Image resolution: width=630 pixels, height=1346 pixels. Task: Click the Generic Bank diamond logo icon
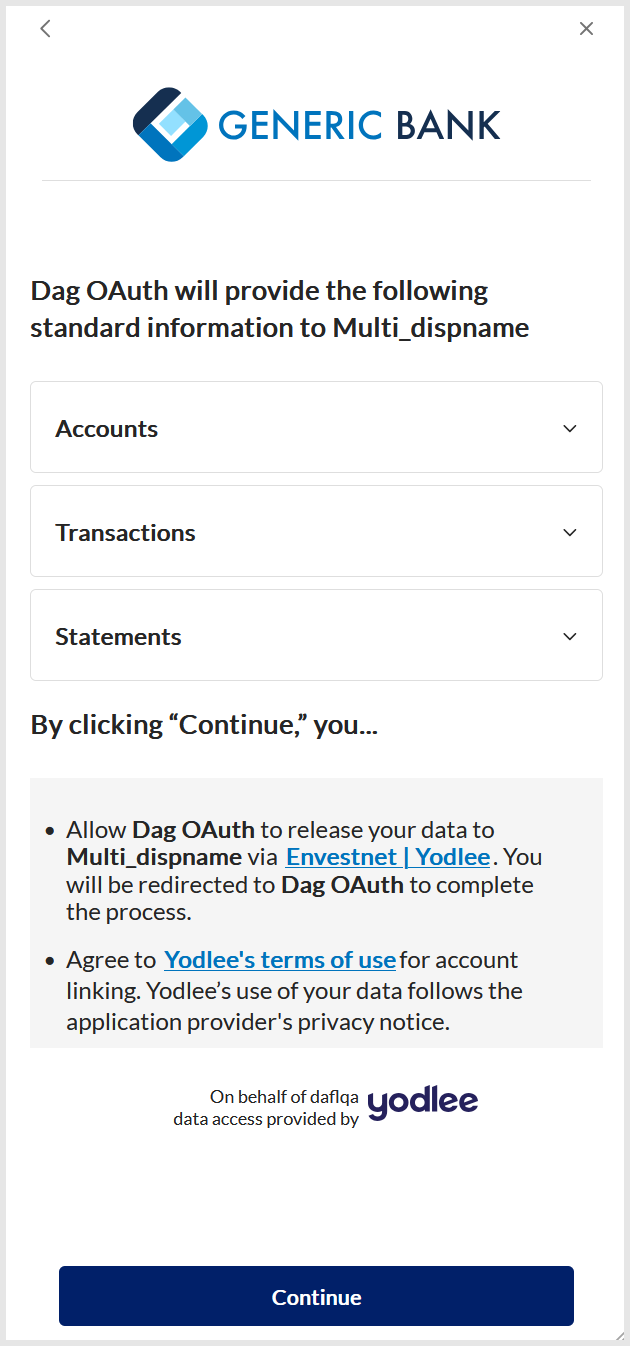coord(170,125)
